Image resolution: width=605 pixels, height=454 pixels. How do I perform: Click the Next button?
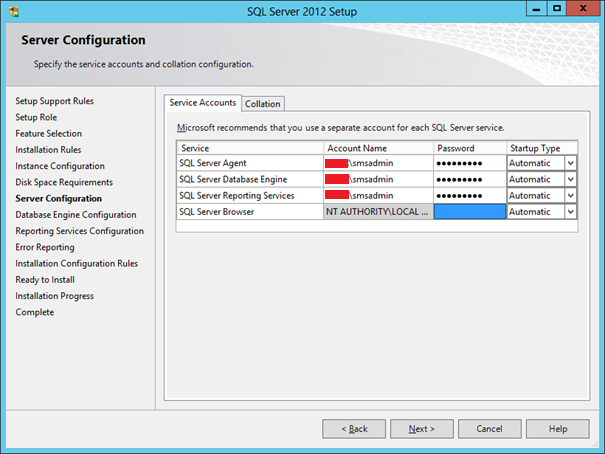(421, 429)
